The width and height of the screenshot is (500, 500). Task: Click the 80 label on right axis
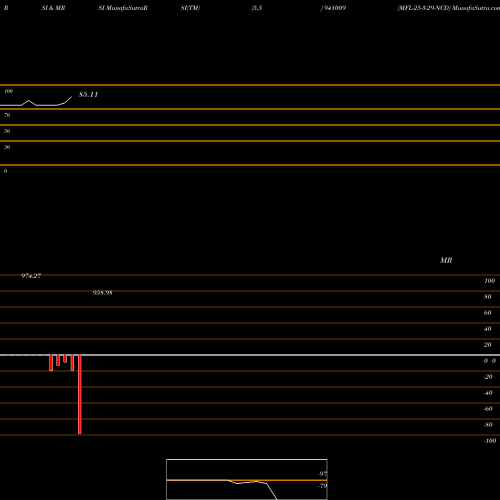(488, 297)
